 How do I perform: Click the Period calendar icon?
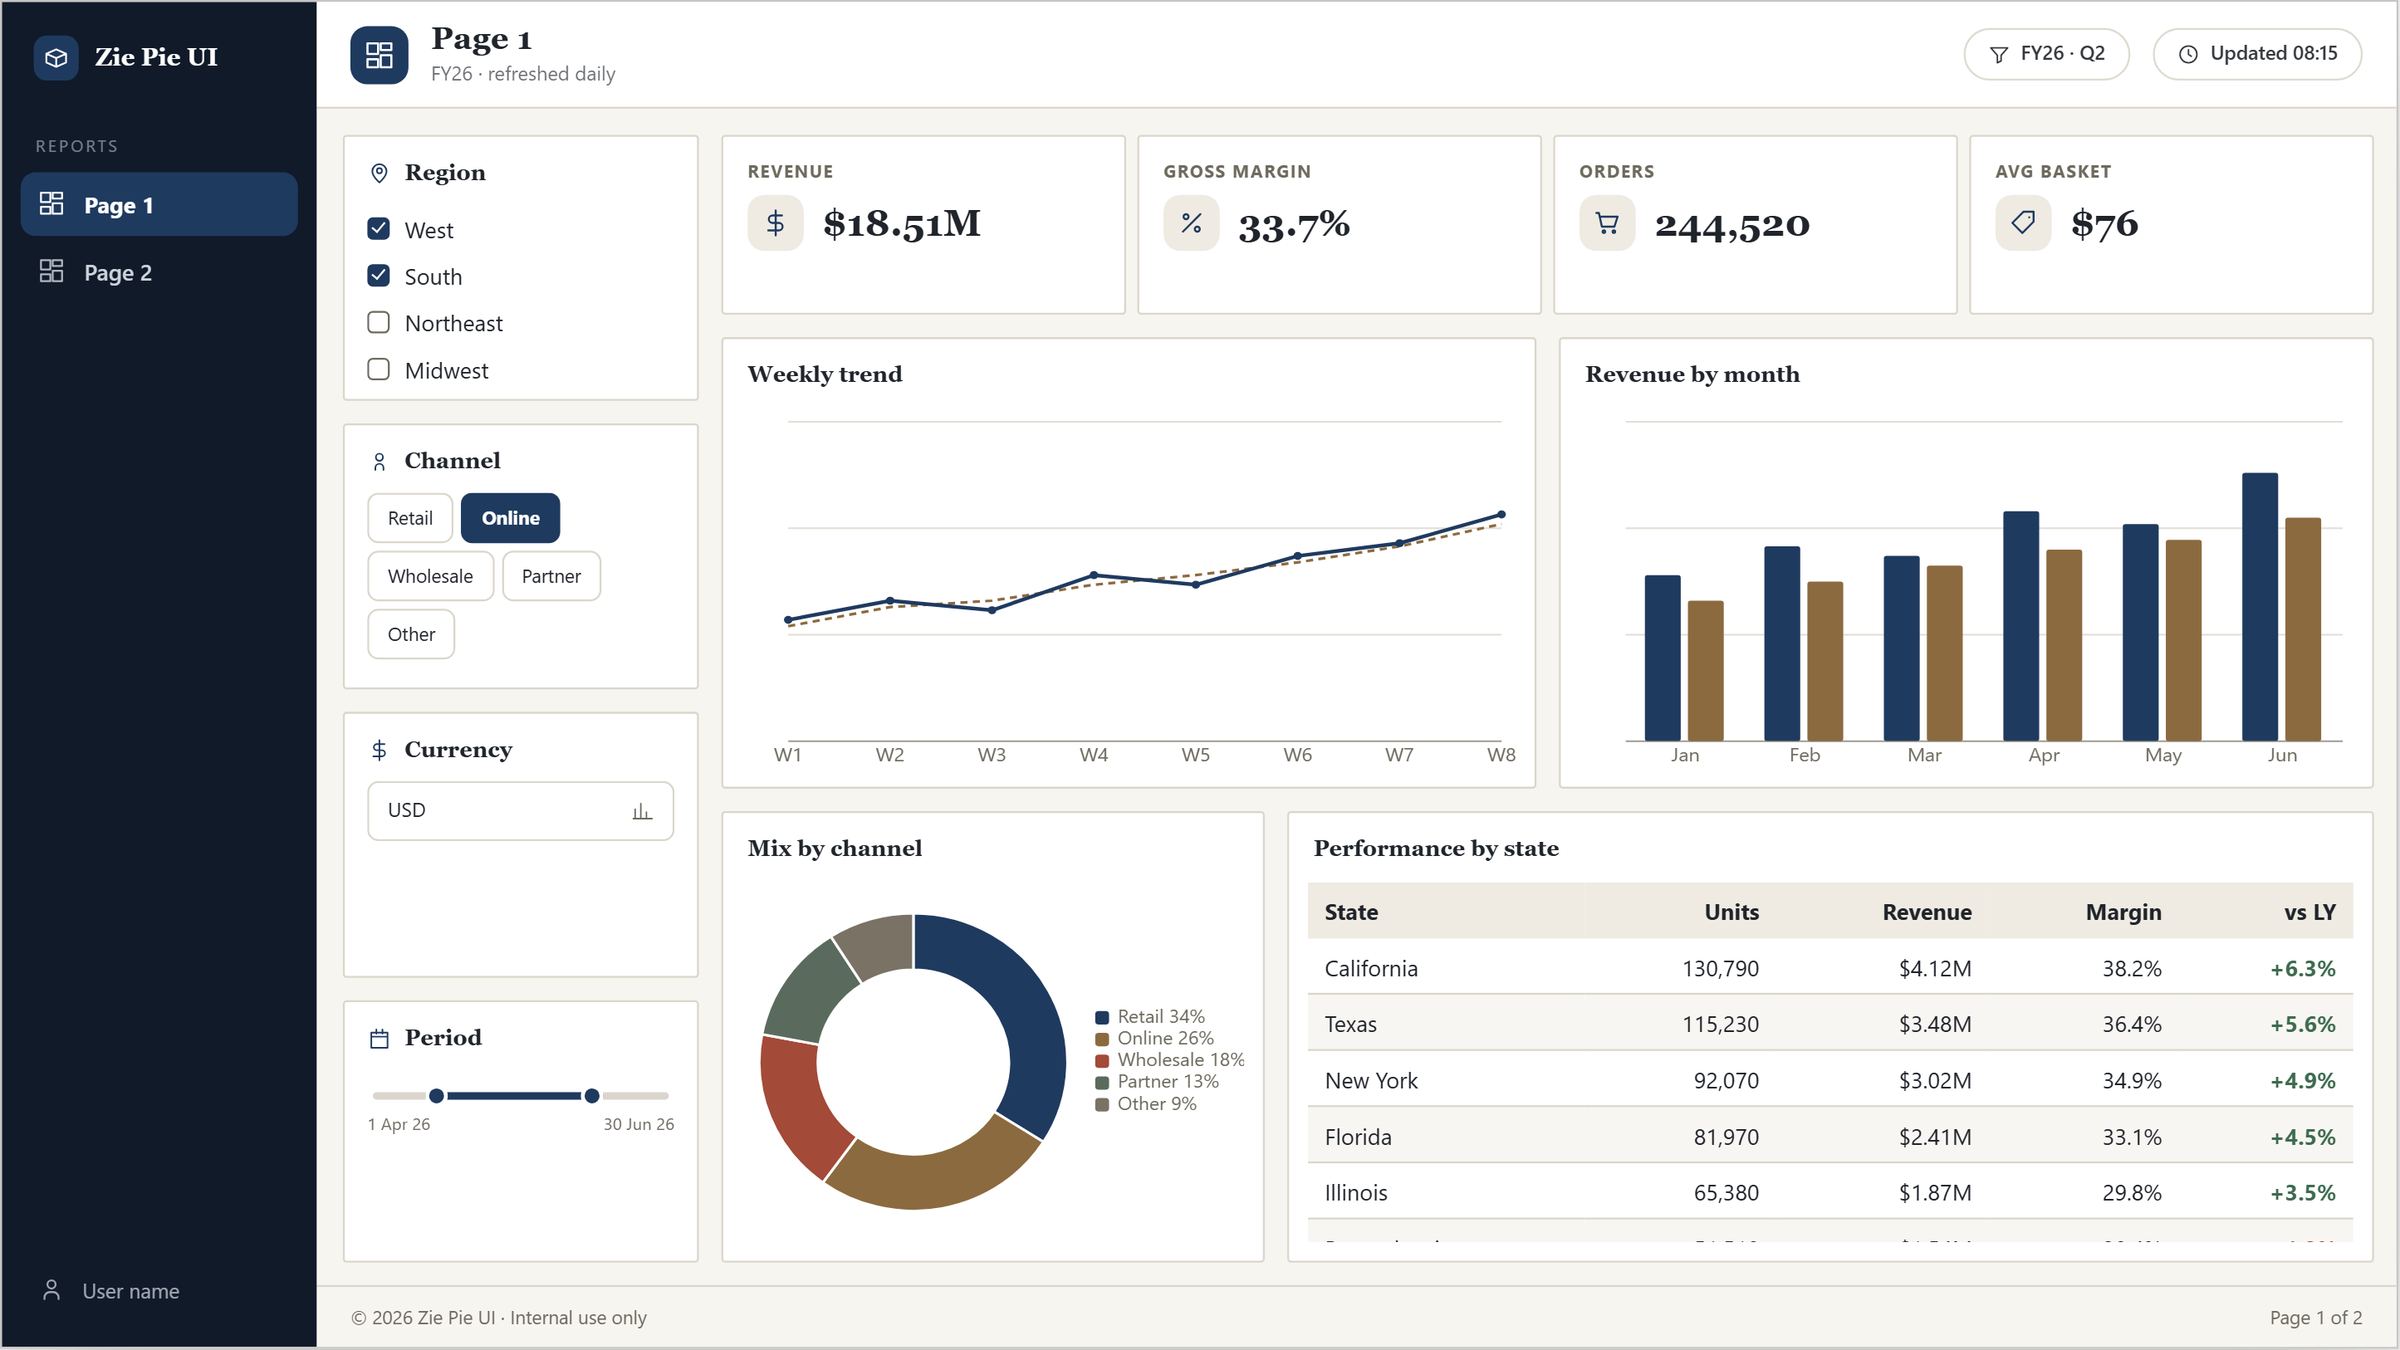point(379,1038)
